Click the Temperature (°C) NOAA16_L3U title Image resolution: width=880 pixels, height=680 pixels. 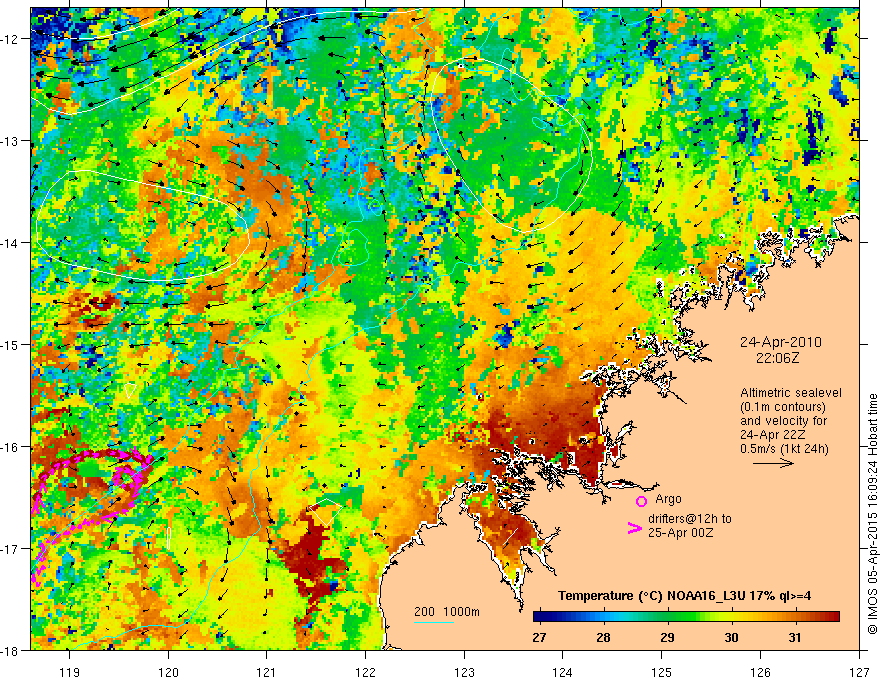point(684,596)
